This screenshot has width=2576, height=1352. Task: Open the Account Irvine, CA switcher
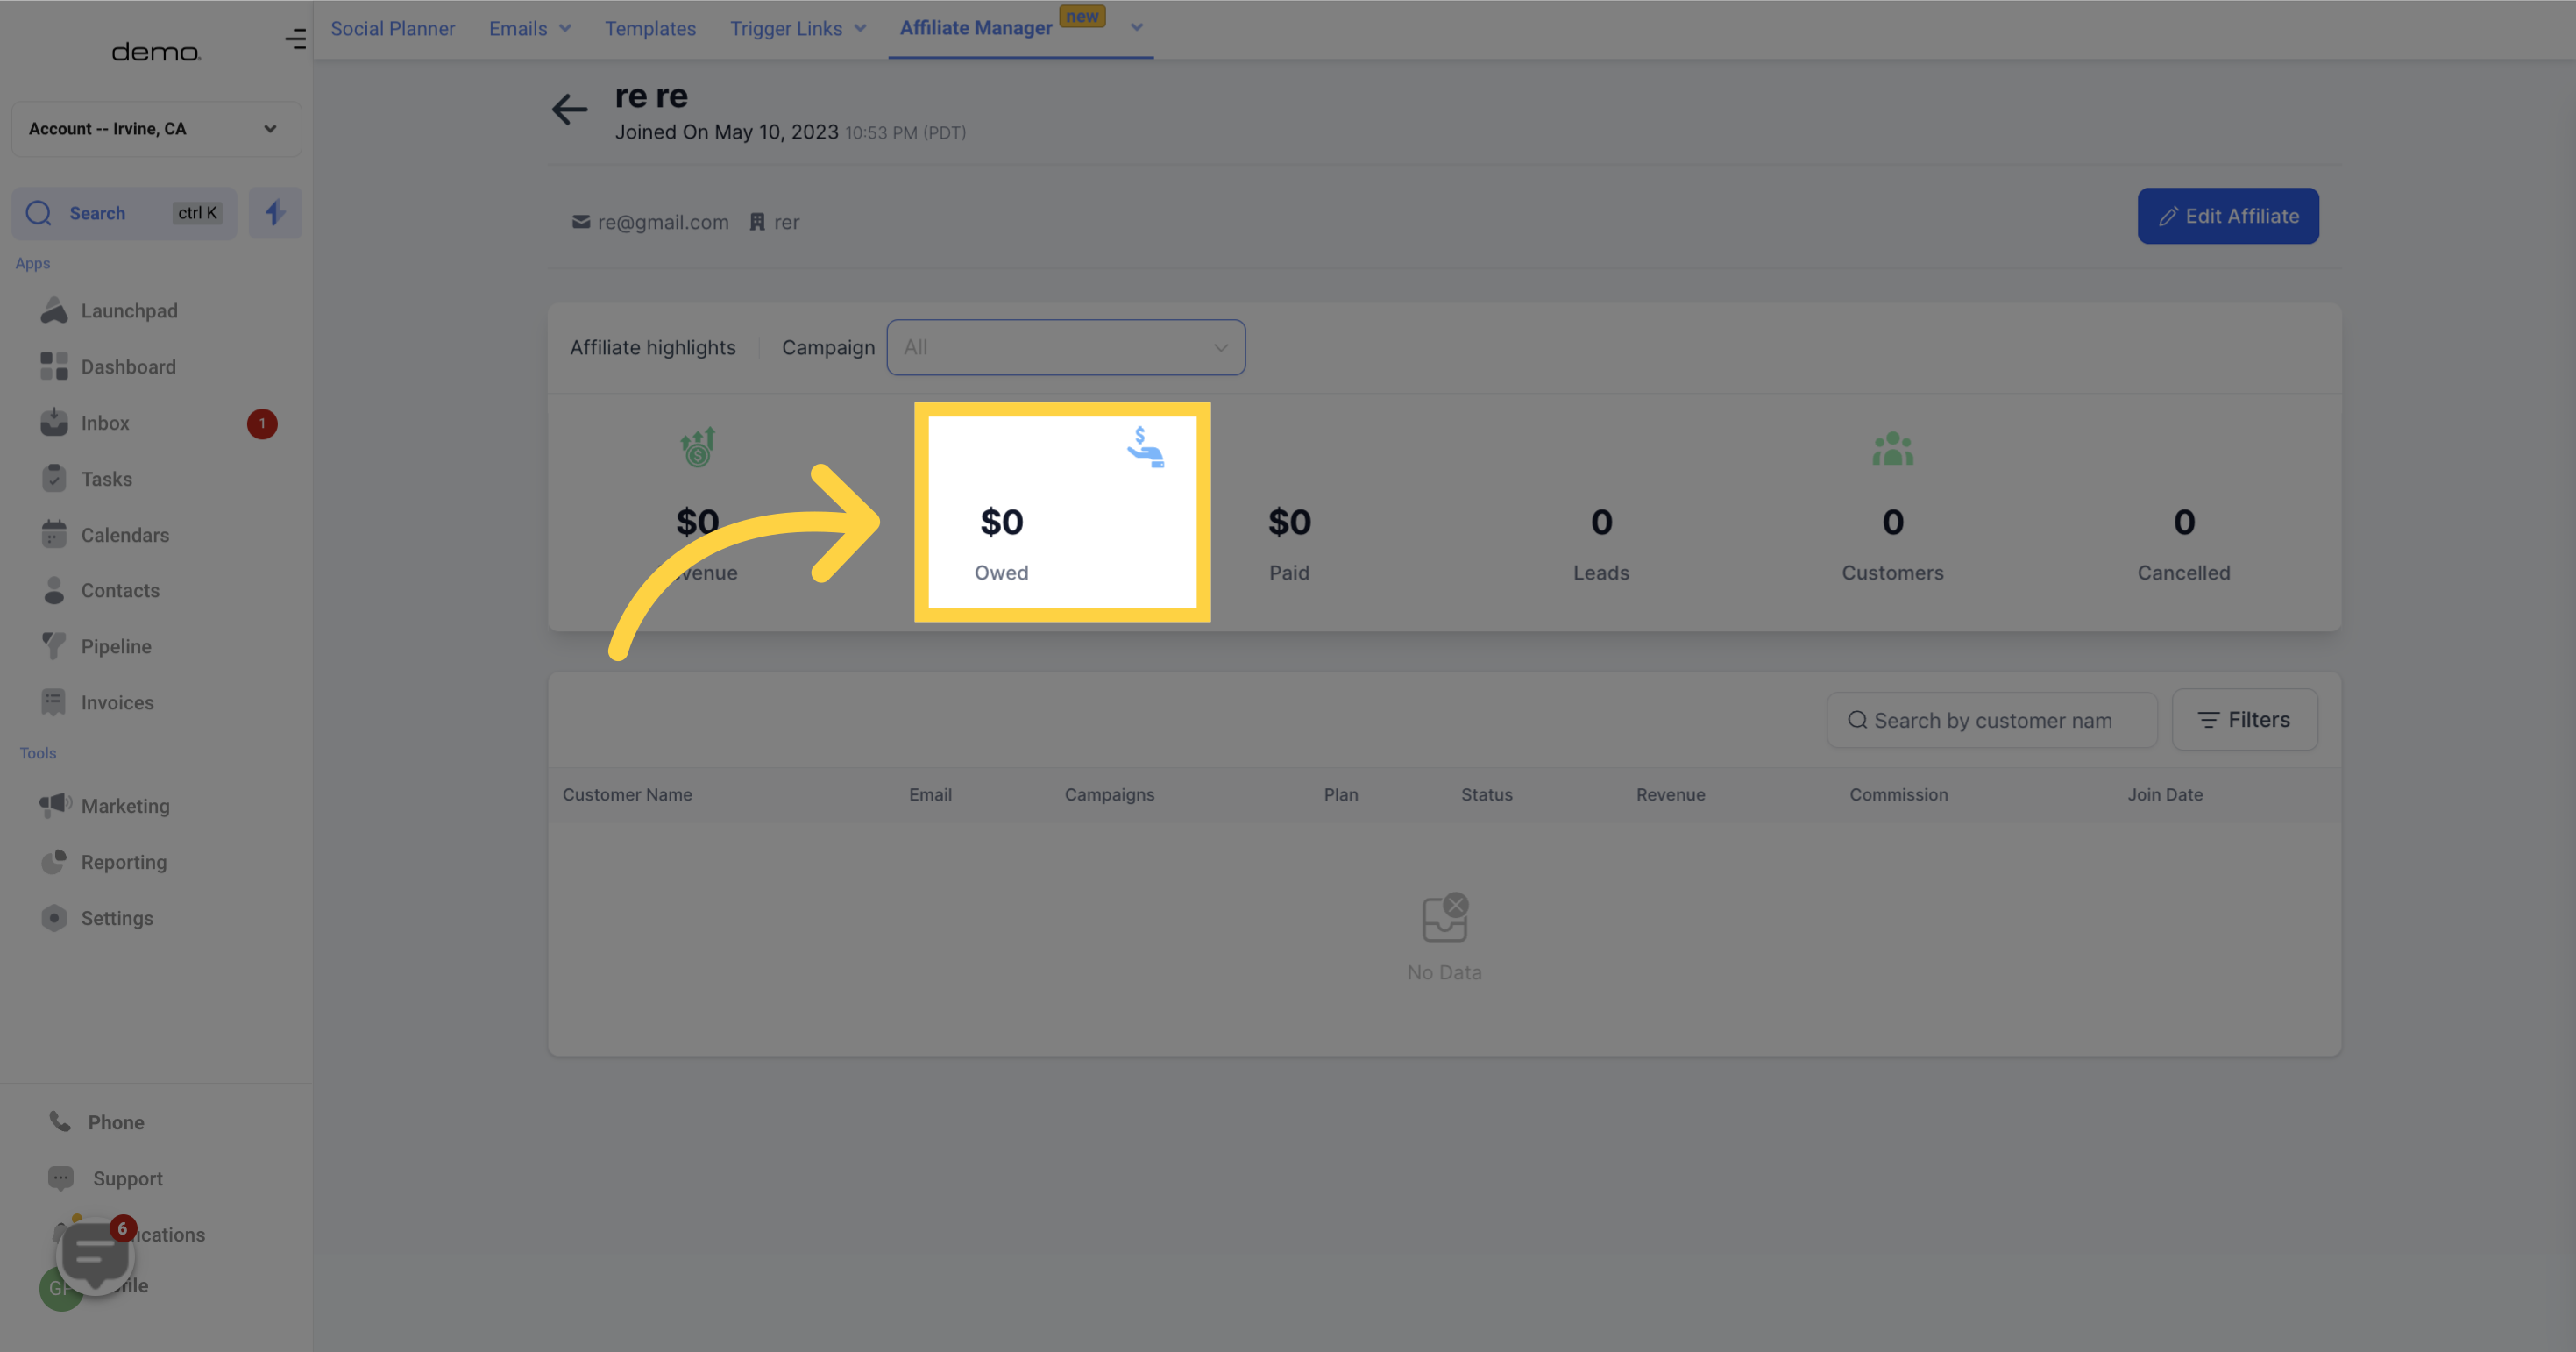156,129
